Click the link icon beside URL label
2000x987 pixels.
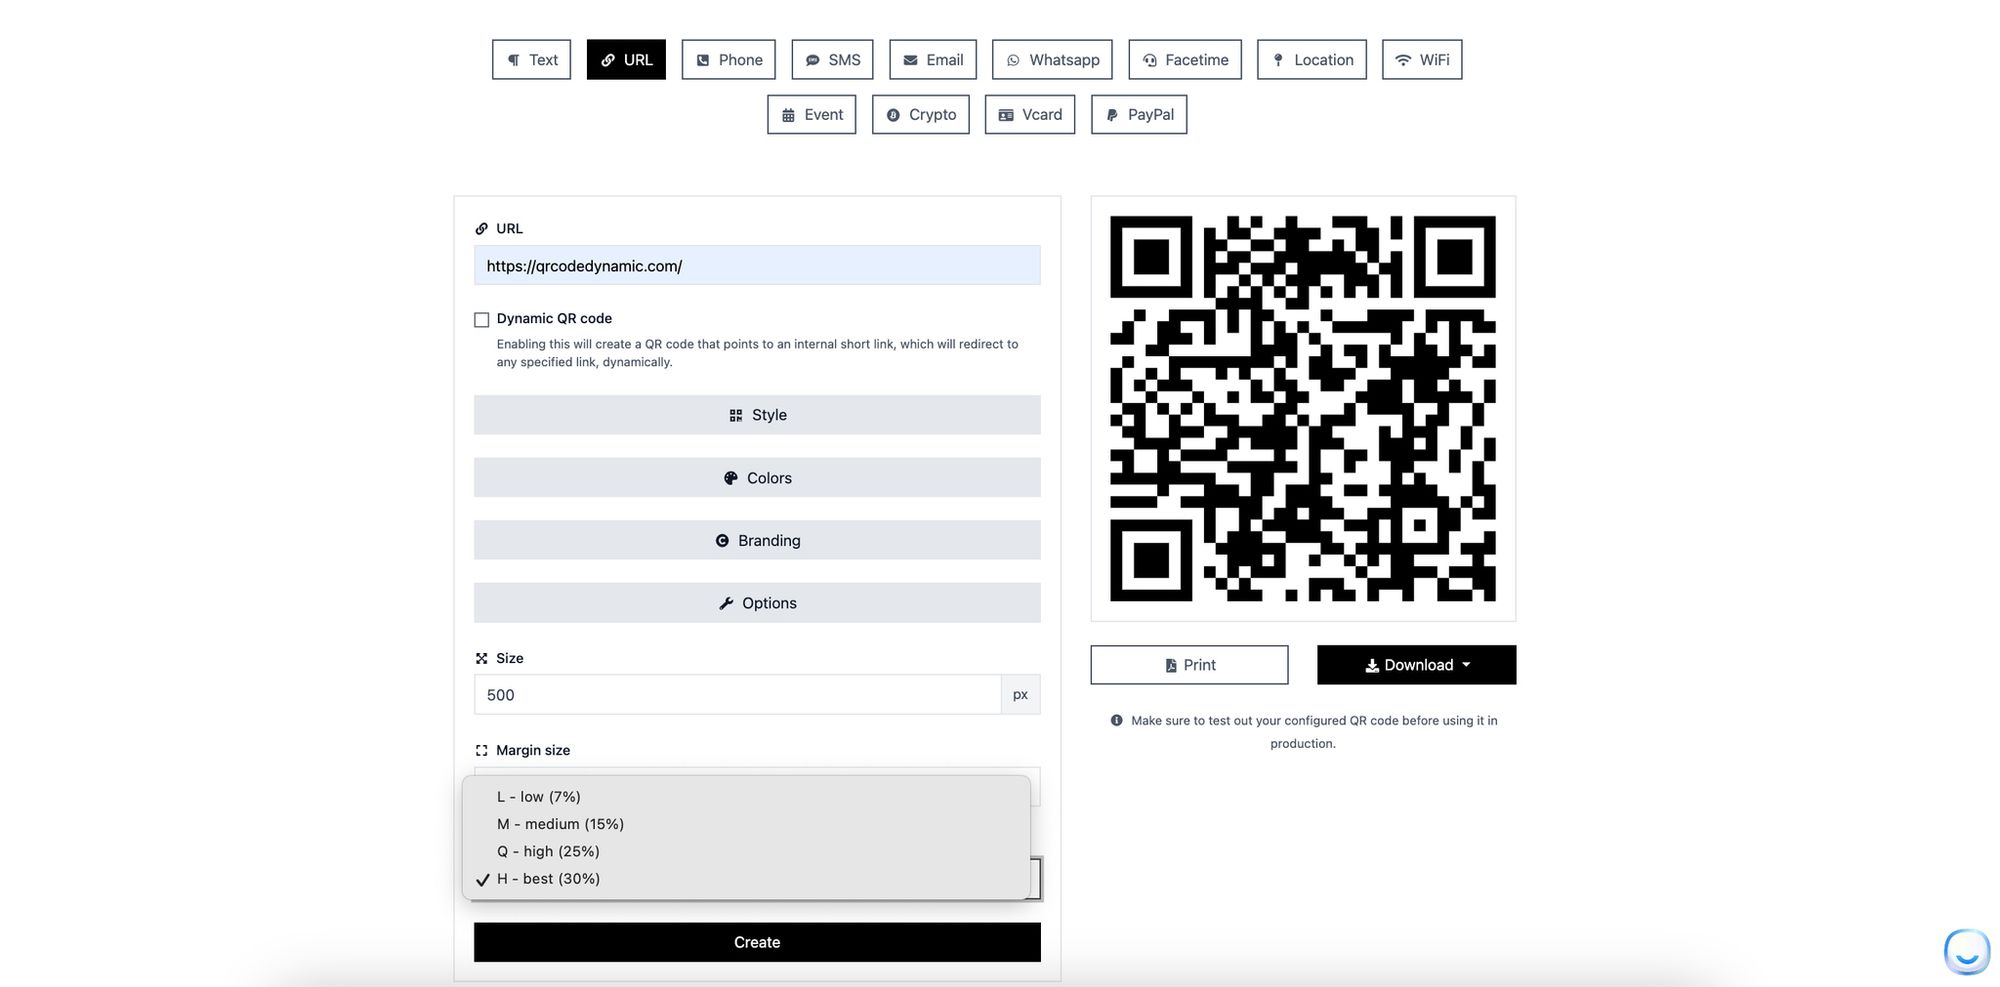click(x=481, y=229)
